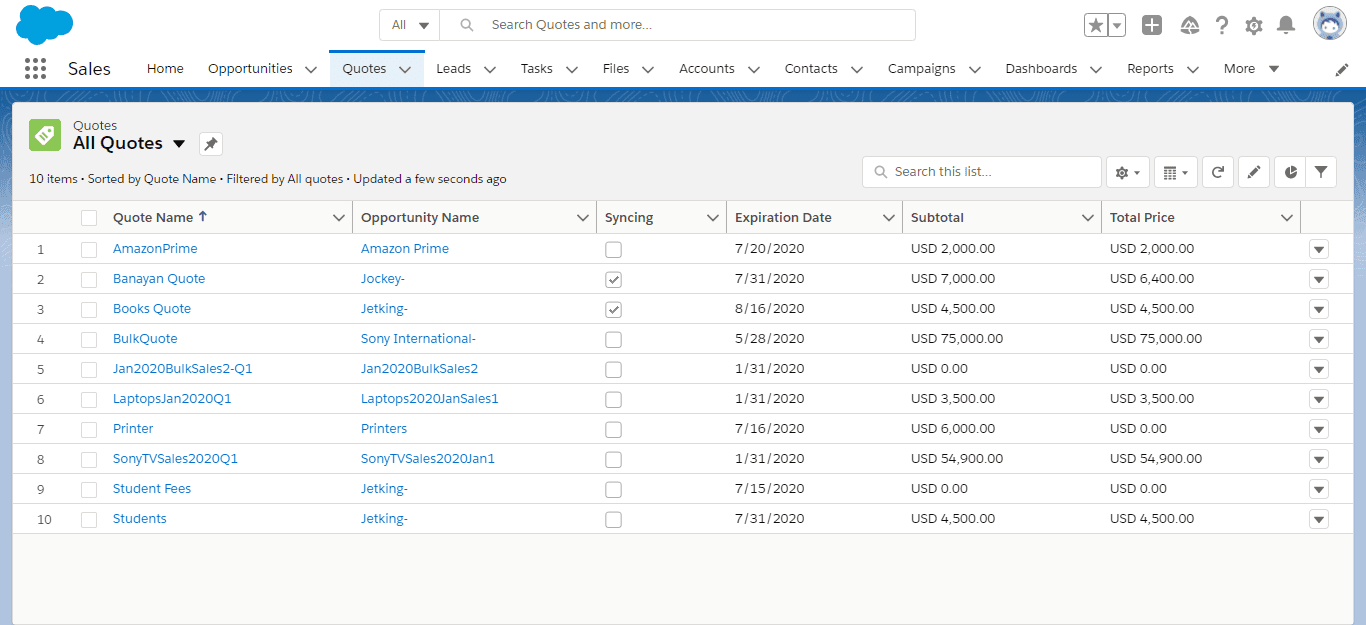Open the Accounts tab
The image size is (1366, 625).
pyautogui.click(x=707, y=69)
